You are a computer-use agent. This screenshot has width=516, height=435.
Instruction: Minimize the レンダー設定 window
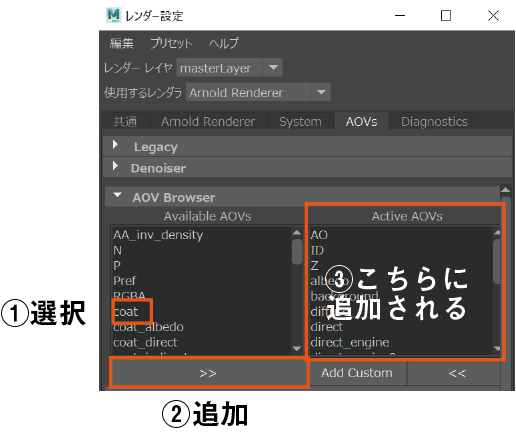point(400,15)
